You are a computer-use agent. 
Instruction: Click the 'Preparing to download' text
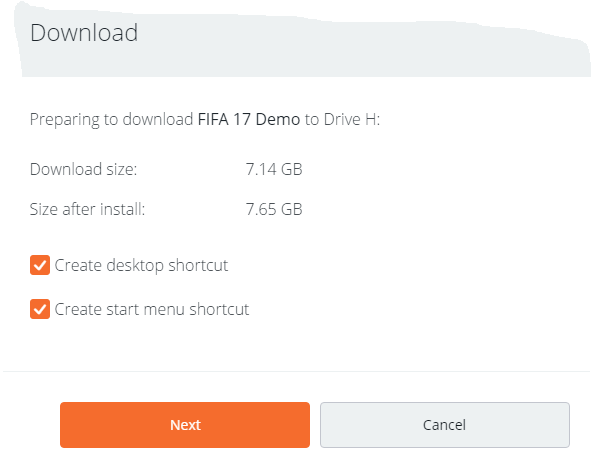point(112,120)
